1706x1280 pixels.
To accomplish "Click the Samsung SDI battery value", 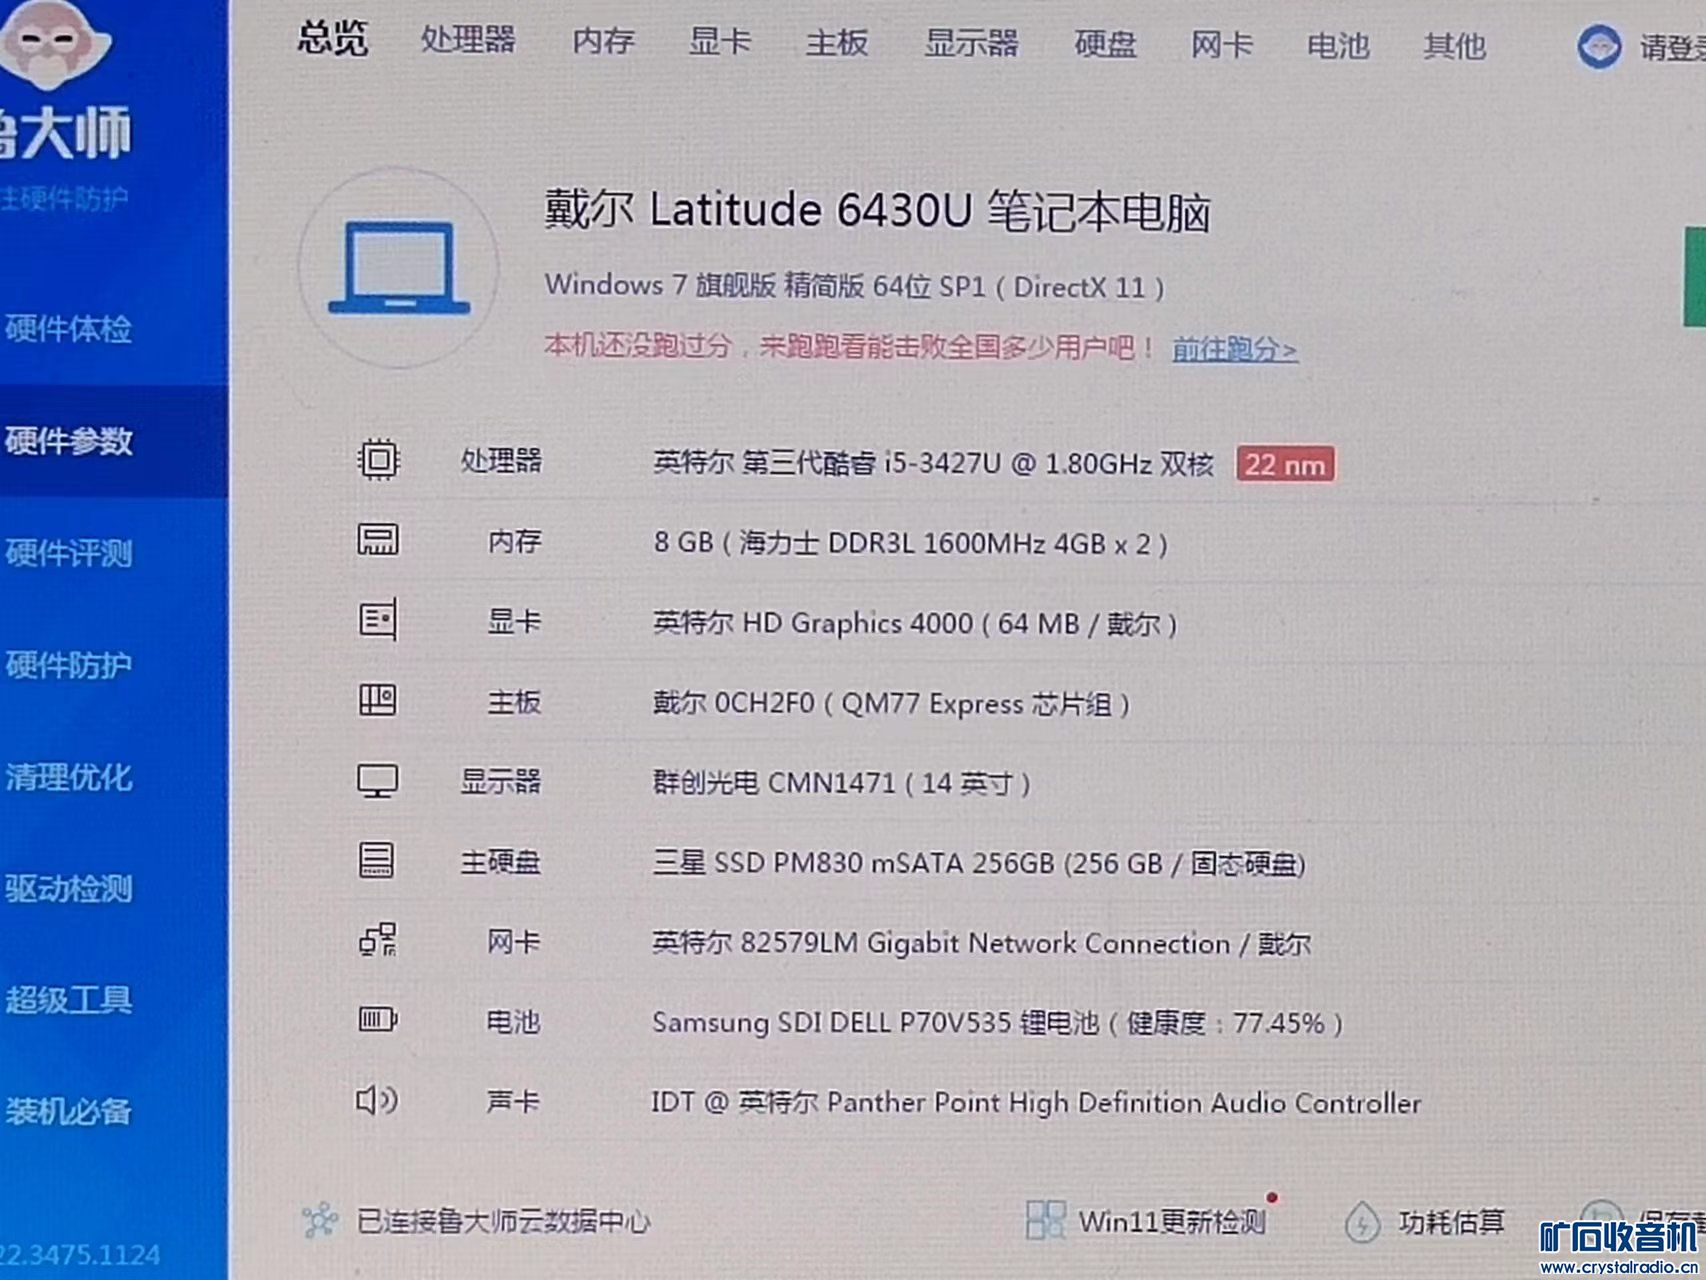I will coord(997,1023).
